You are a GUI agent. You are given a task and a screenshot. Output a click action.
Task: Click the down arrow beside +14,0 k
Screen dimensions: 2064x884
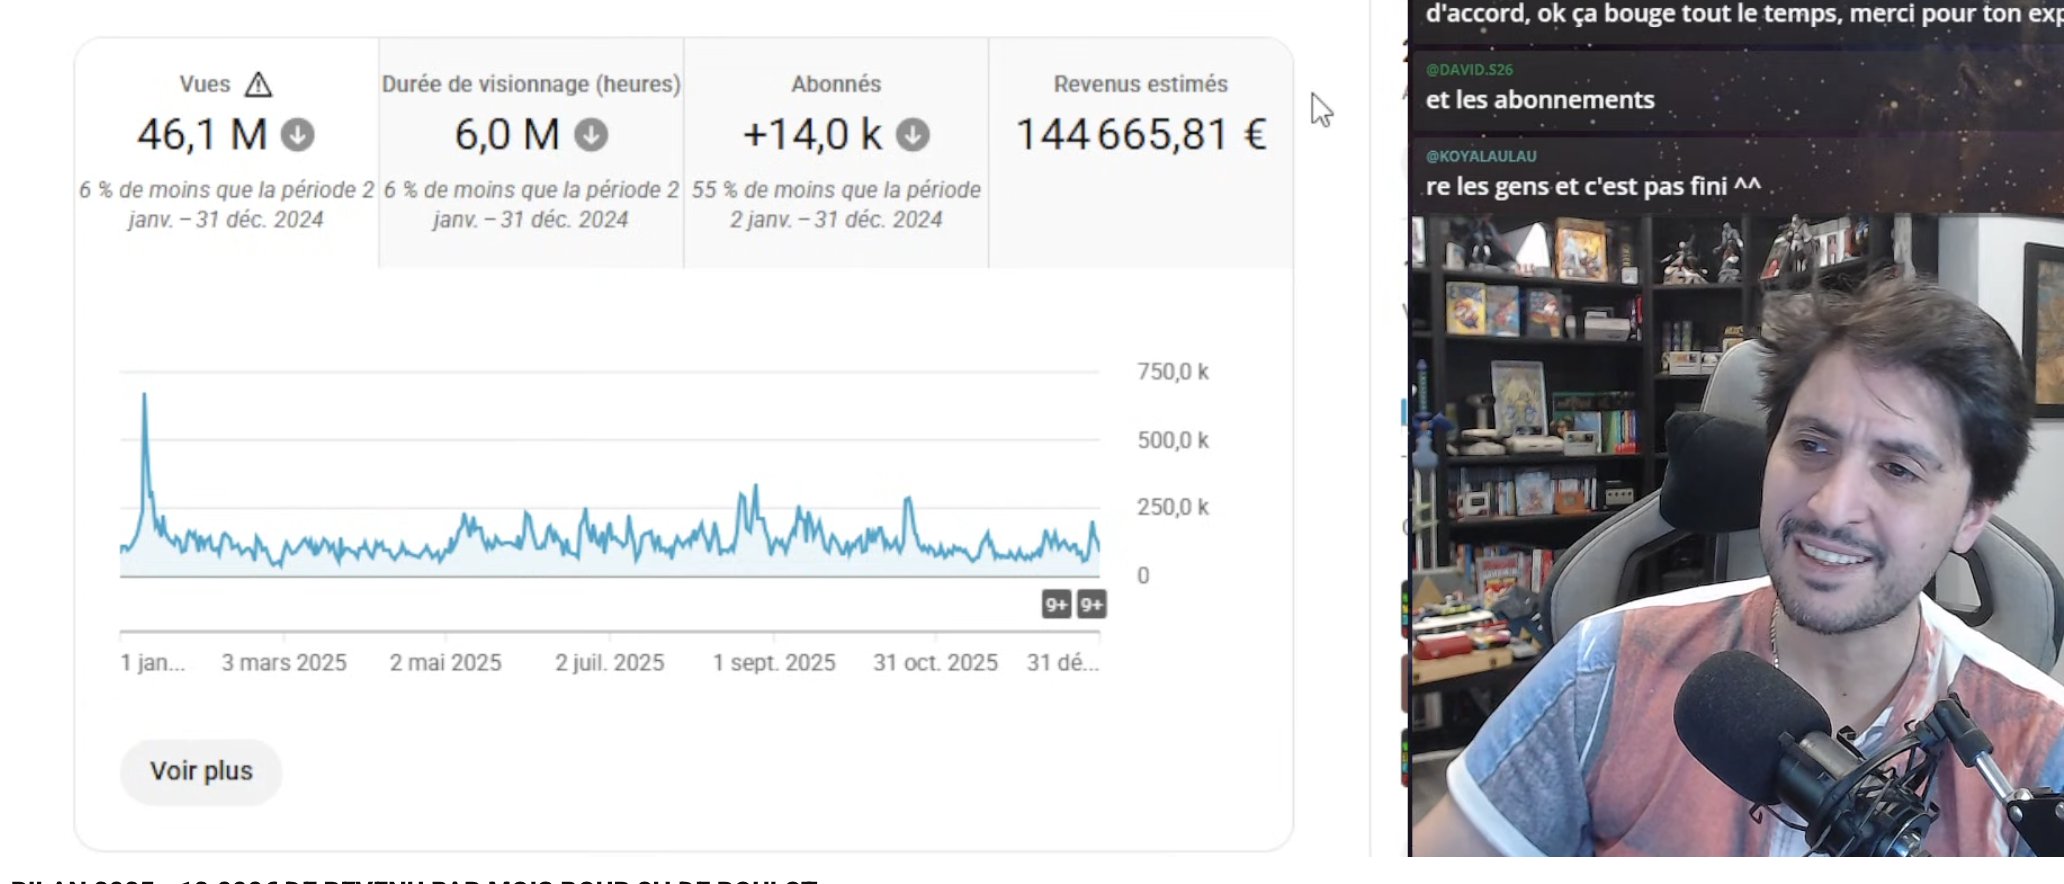(x=912, y=134)
